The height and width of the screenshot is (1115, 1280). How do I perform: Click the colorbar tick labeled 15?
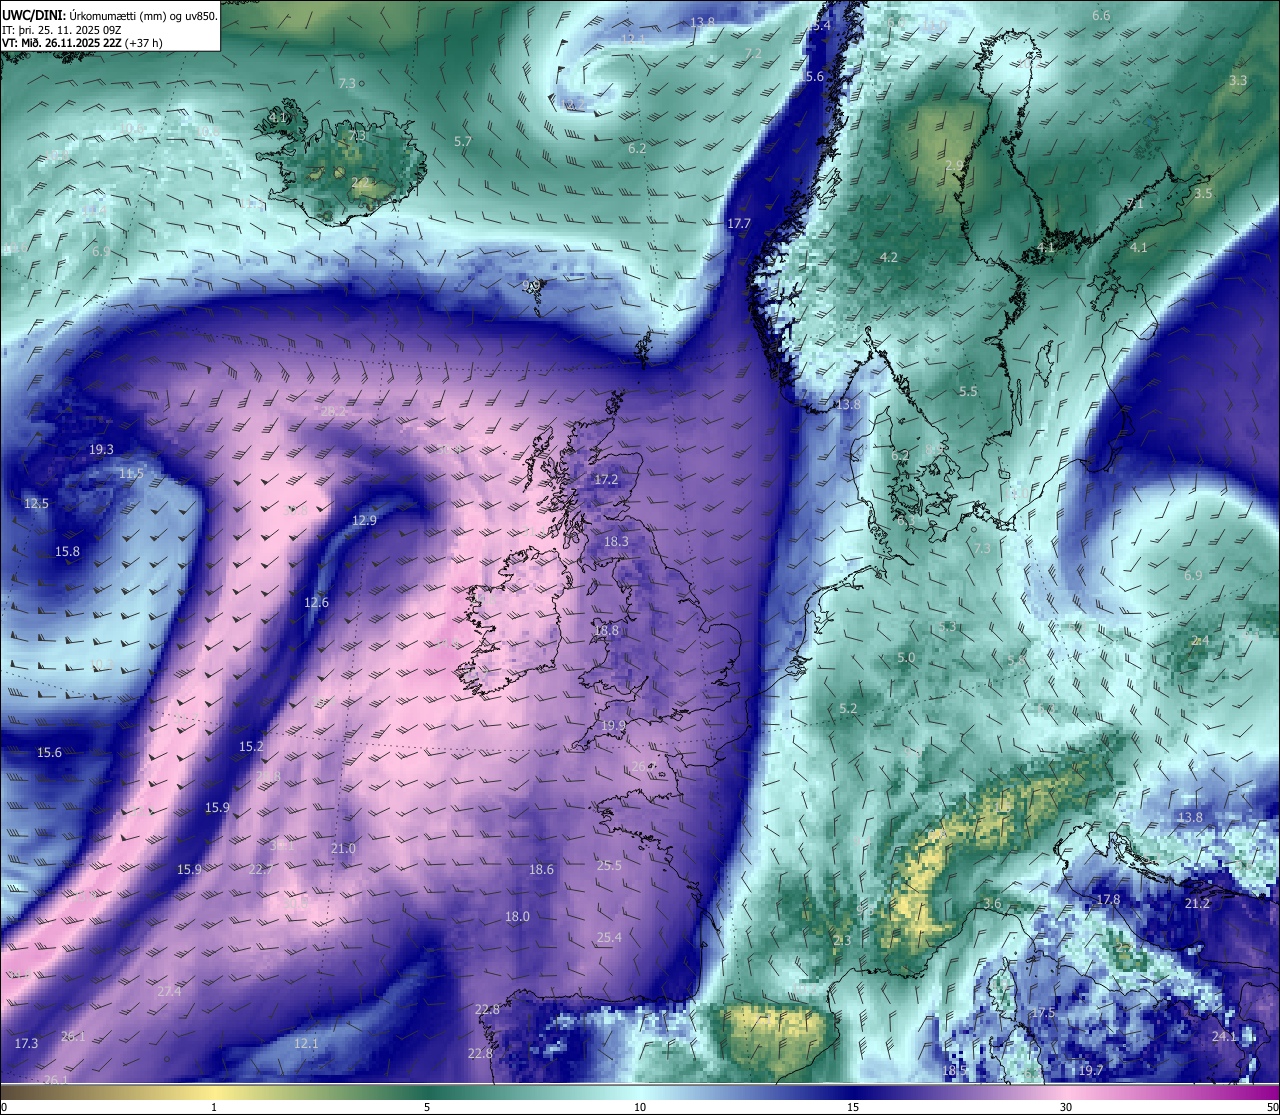(x=853, y=1107)
